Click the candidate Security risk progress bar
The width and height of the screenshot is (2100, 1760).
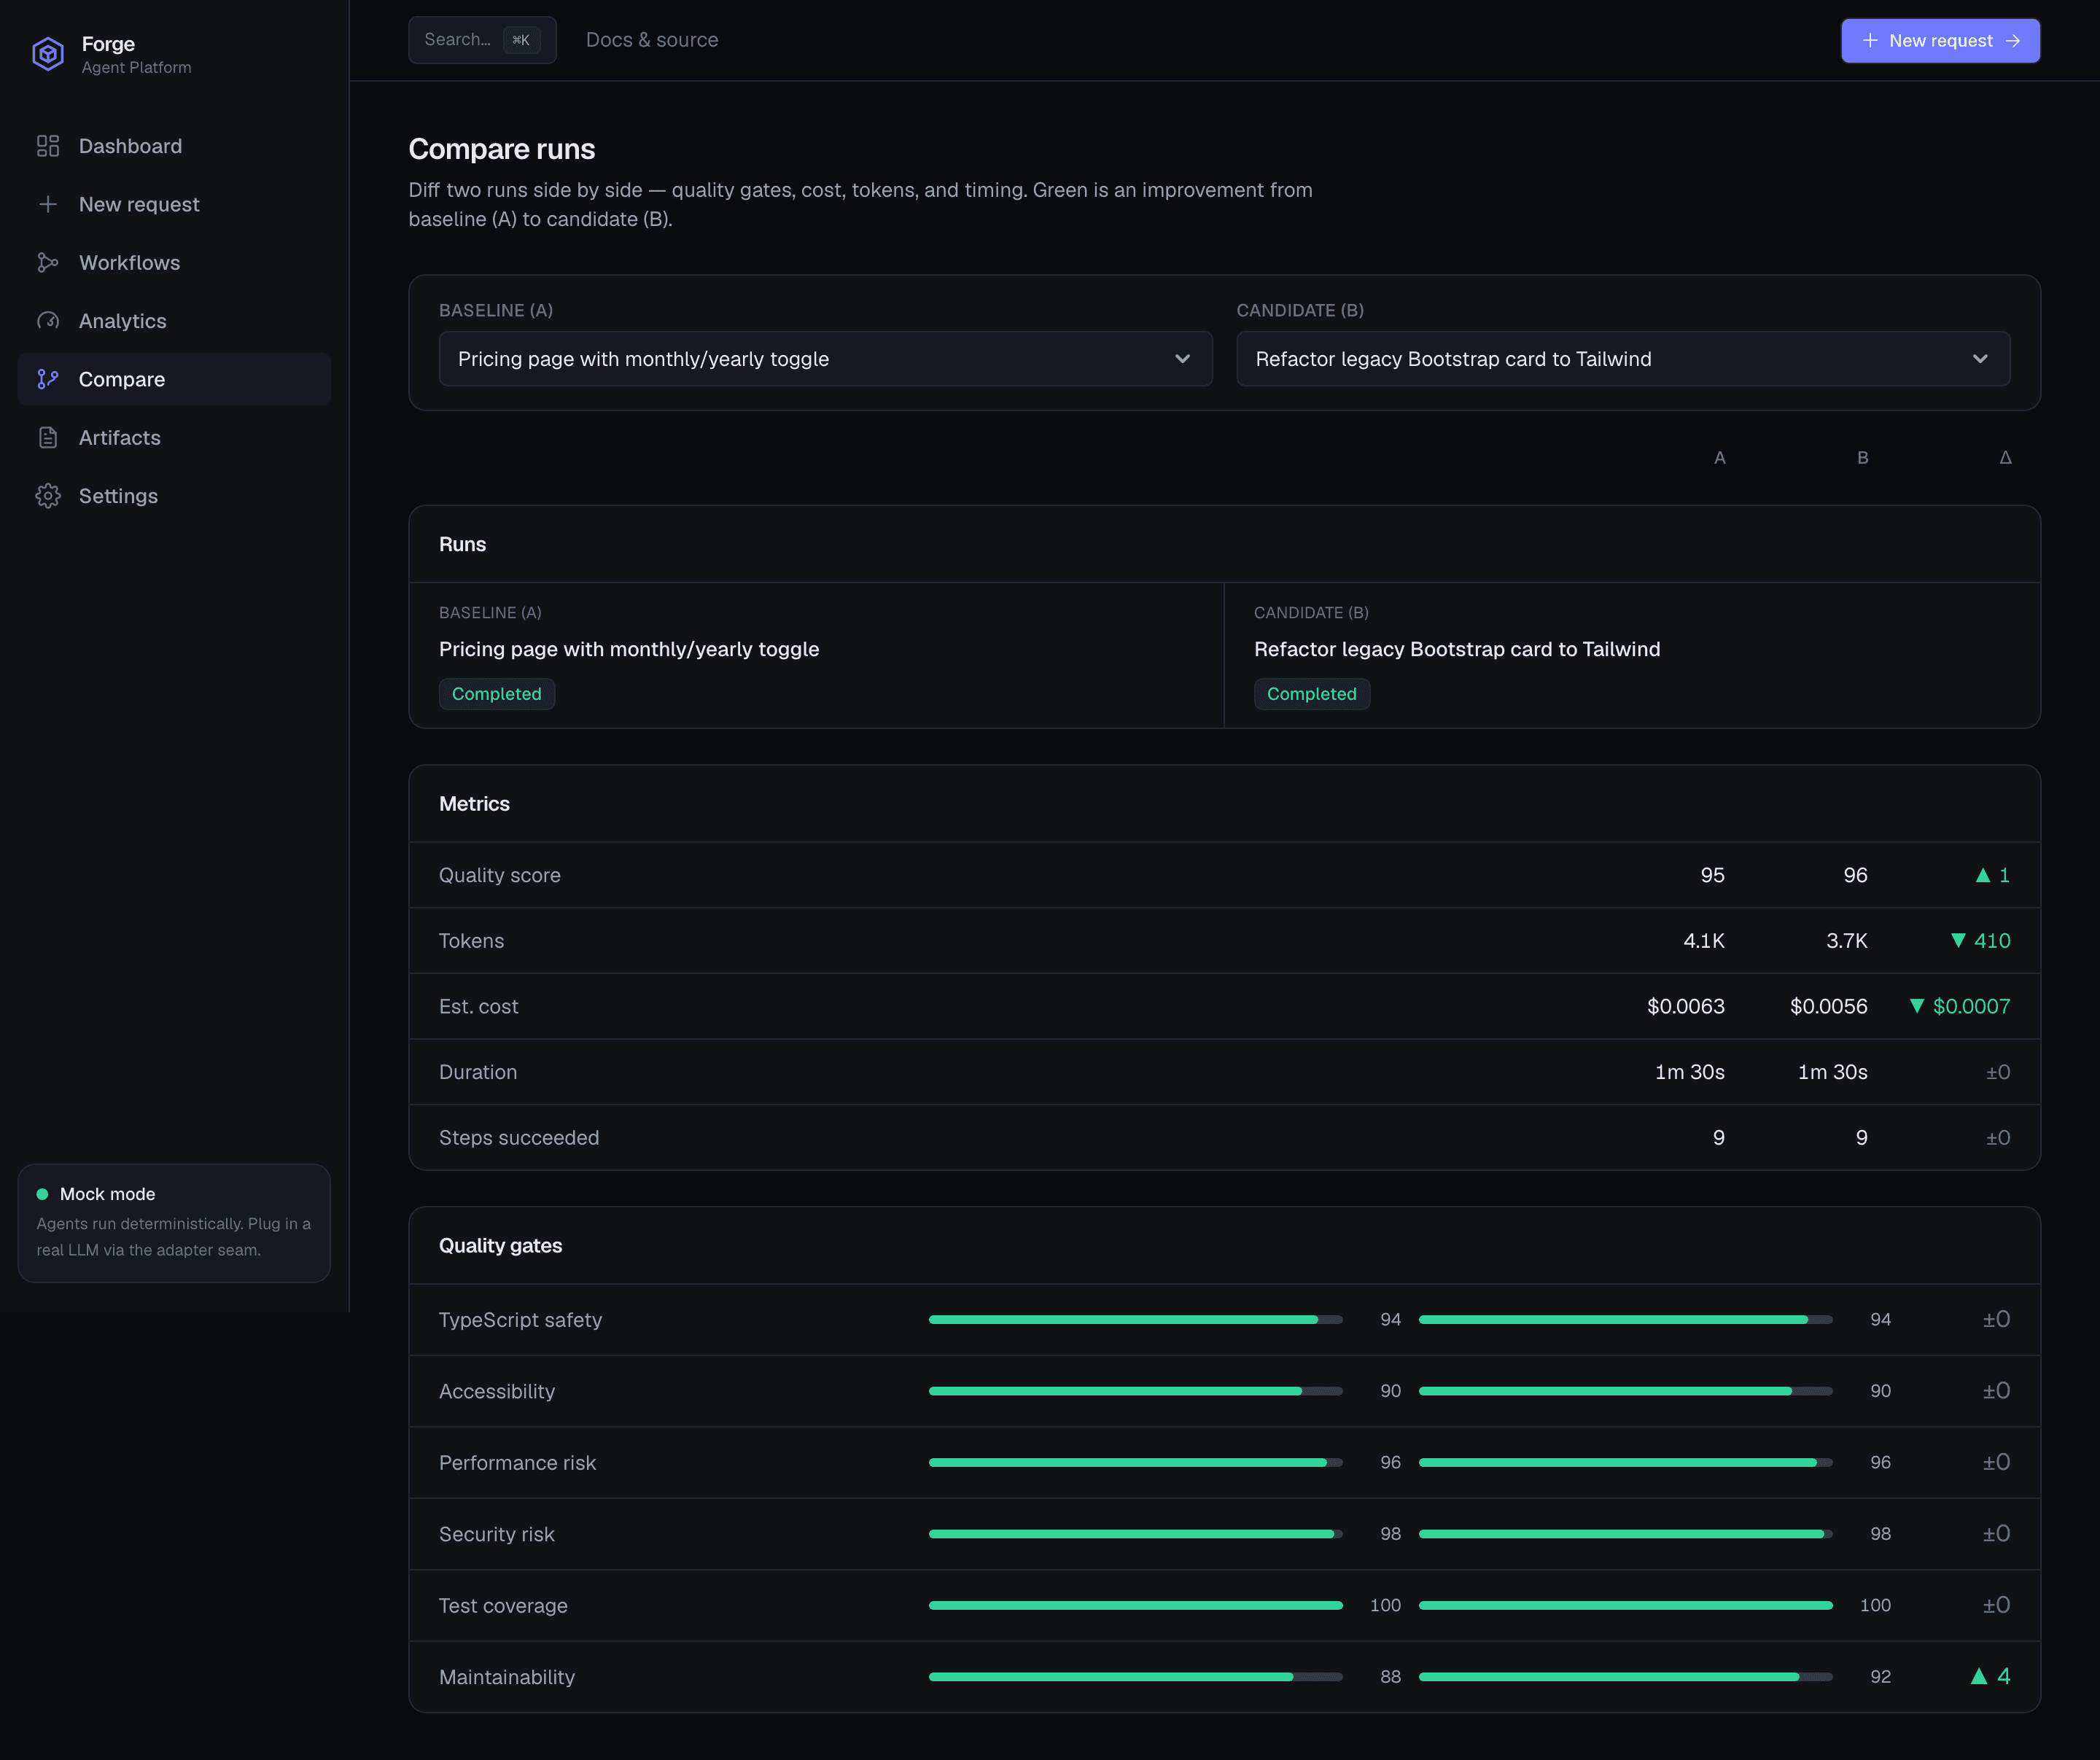click(x=1625, y=1533)
